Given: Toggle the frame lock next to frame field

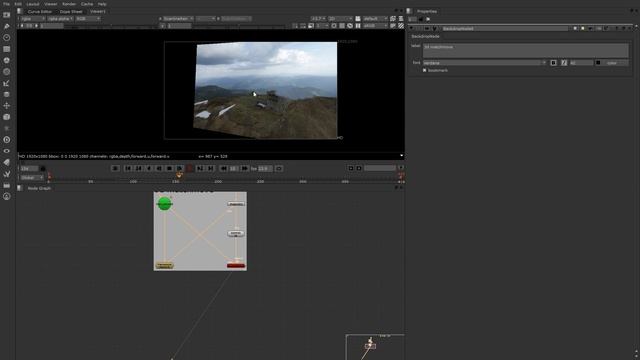Looking at the screenshot, I should point(43,169).
